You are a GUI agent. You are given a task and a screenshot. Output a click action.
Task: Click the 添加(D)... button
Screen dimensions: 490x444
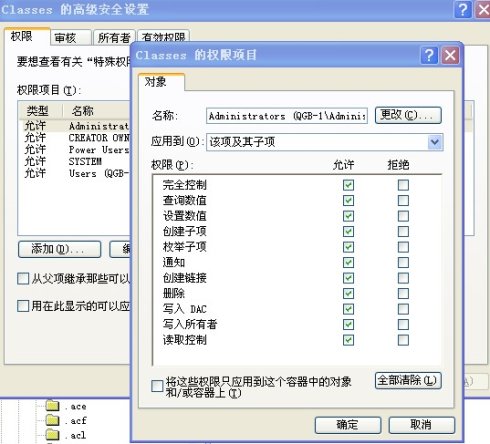pos(60,249)
